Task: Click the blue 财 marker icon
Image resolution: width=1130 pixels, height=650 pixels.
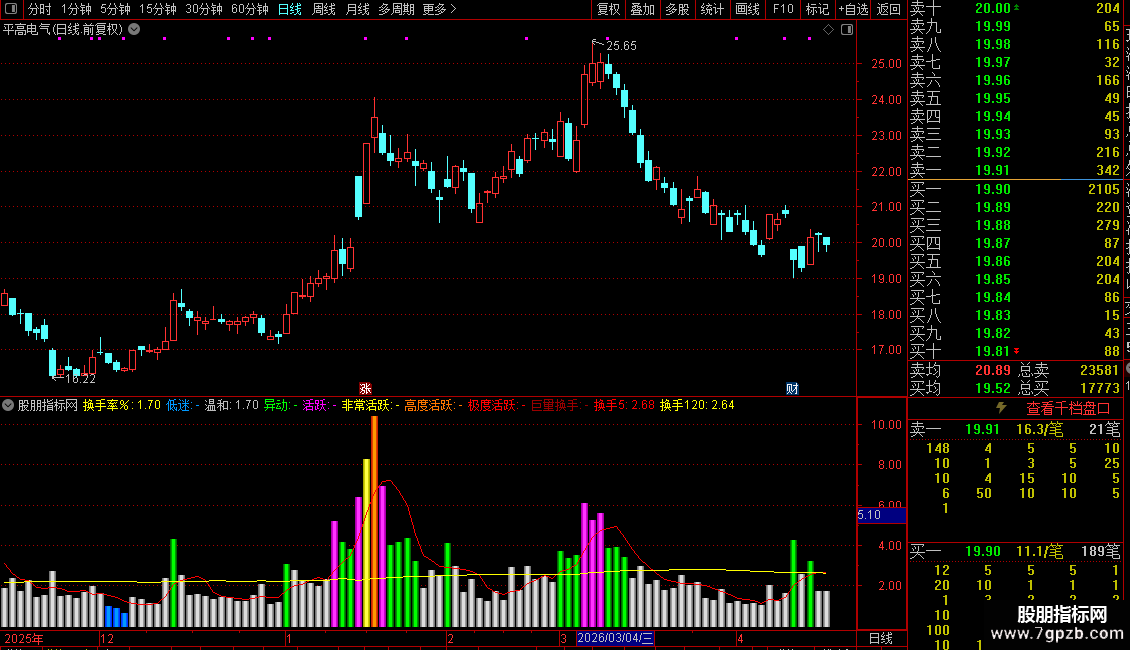Action: (x=792, y=388)
